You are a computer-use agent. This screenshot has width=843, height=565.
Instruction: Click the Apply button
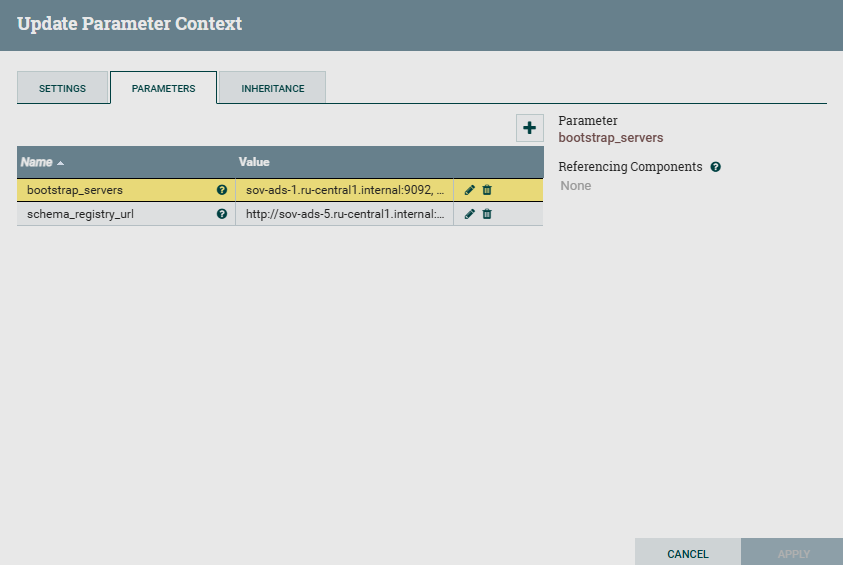(793, 553)
